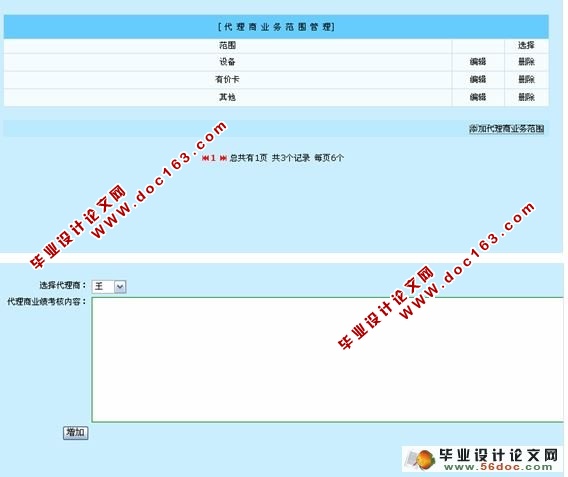The width and height of the screenshot is (568, 477).
Task: Edit the 其他 row
Action: pyautogui.click(x=477, y=97)
